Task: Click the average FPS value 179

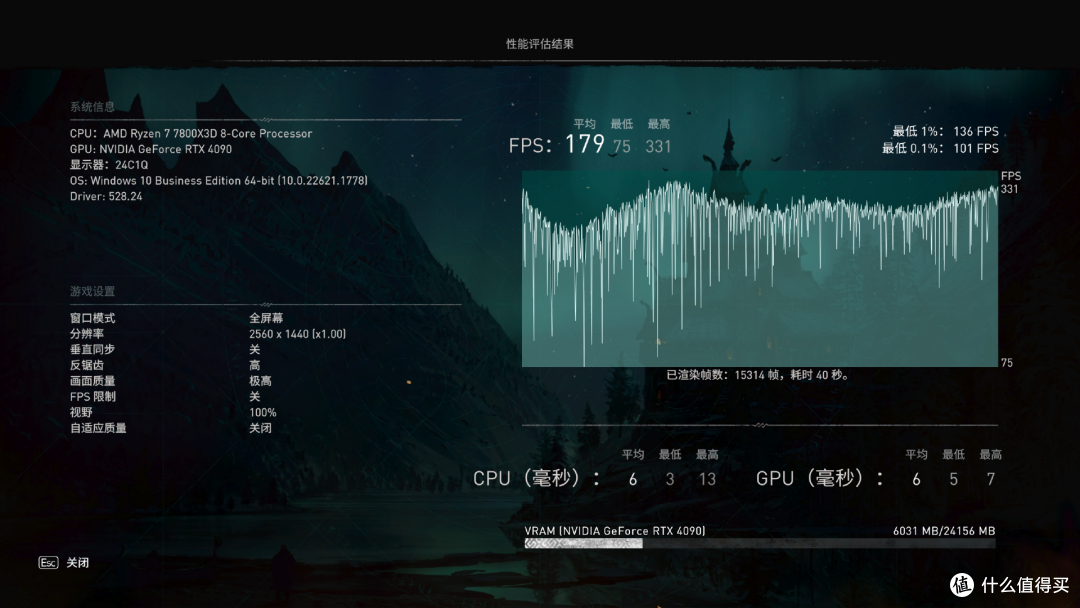Action: (x=585, y=145)
